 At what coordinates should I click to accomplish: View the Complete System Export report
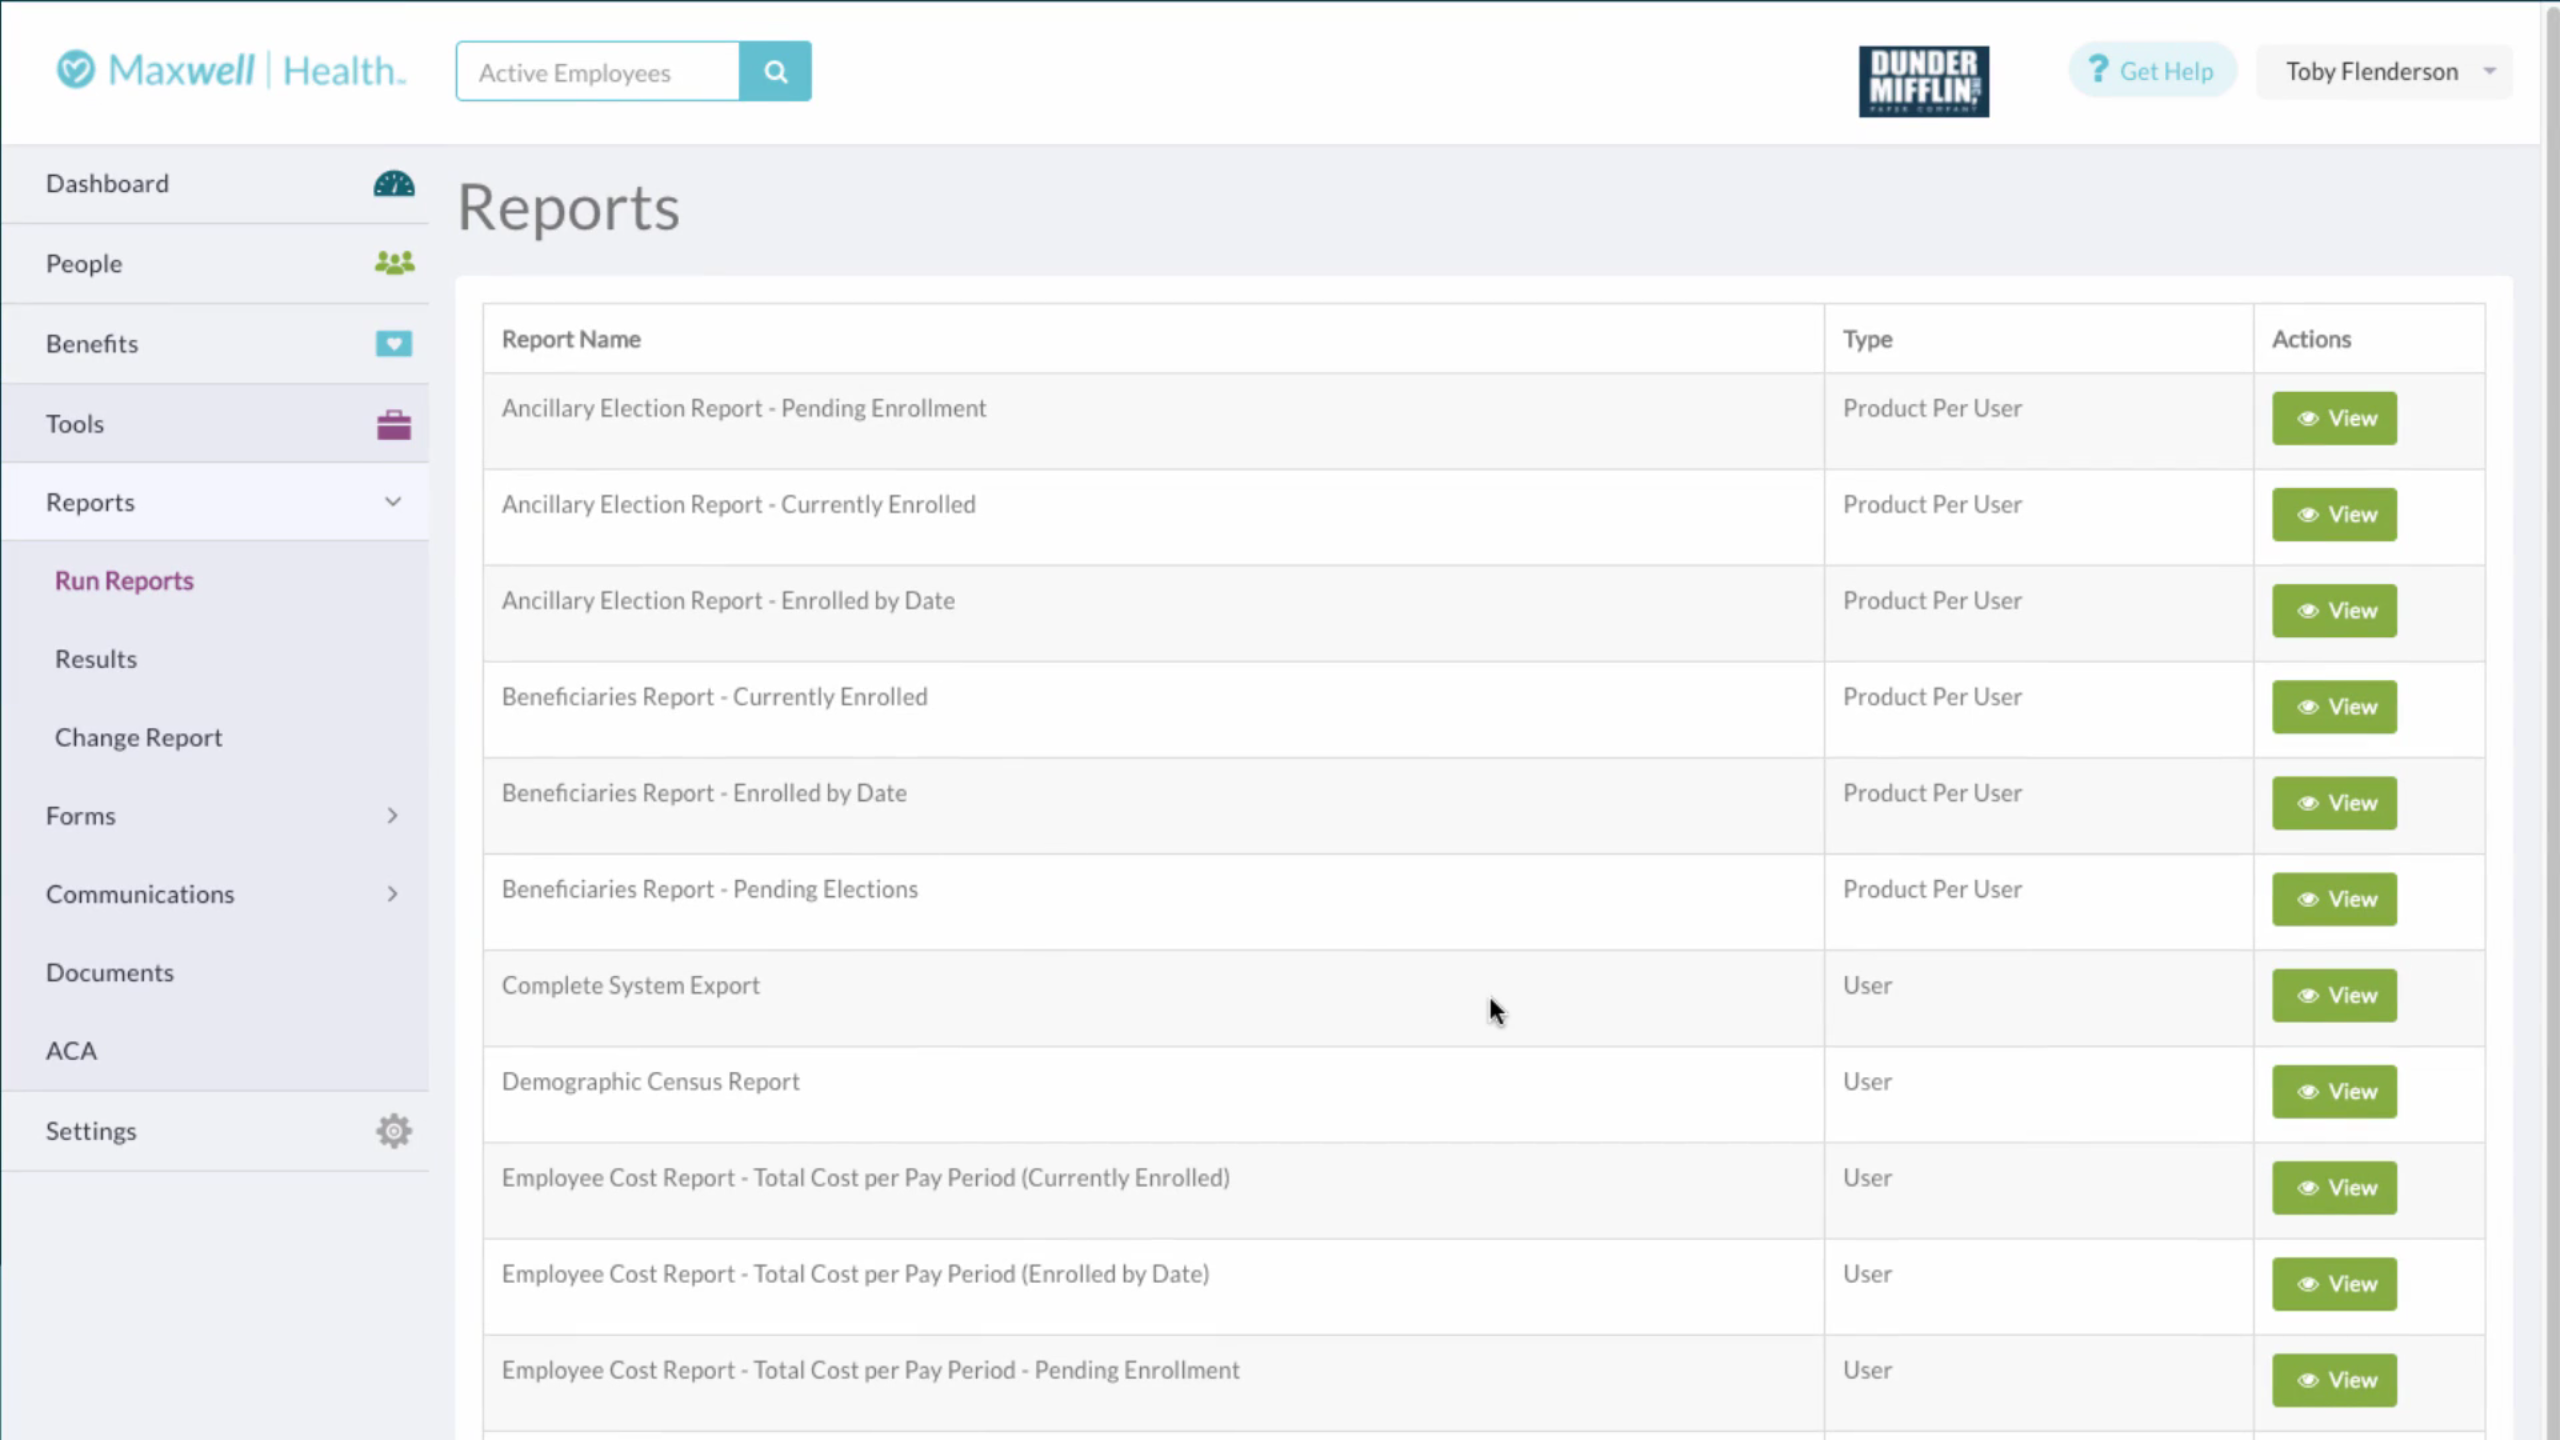(2333, 995)
